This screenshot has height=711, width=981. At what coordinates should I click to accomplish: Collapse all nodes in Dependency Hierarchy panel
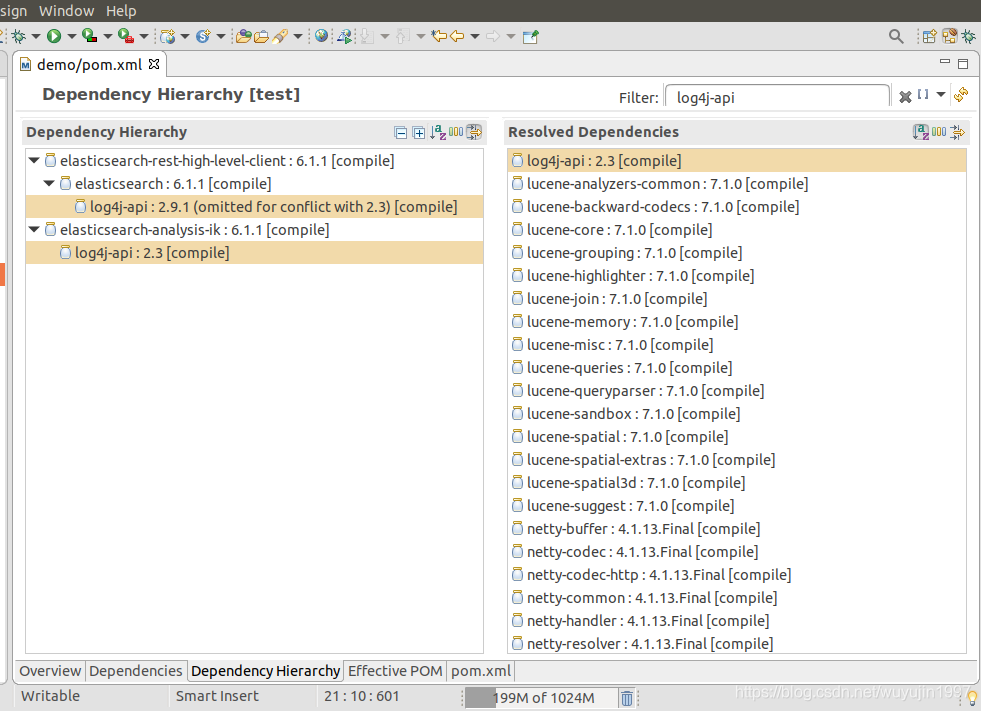(x=401, y=132)
